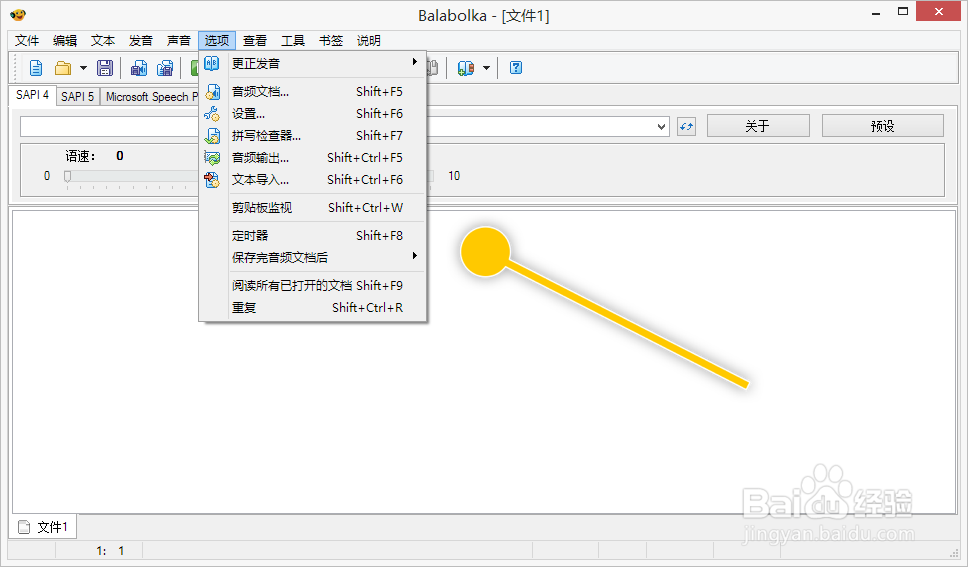Image resolution: width=968 pixels, height=567 pixels.
Task: Switch to the SAPI 5 tab
Action: (78, 97)
